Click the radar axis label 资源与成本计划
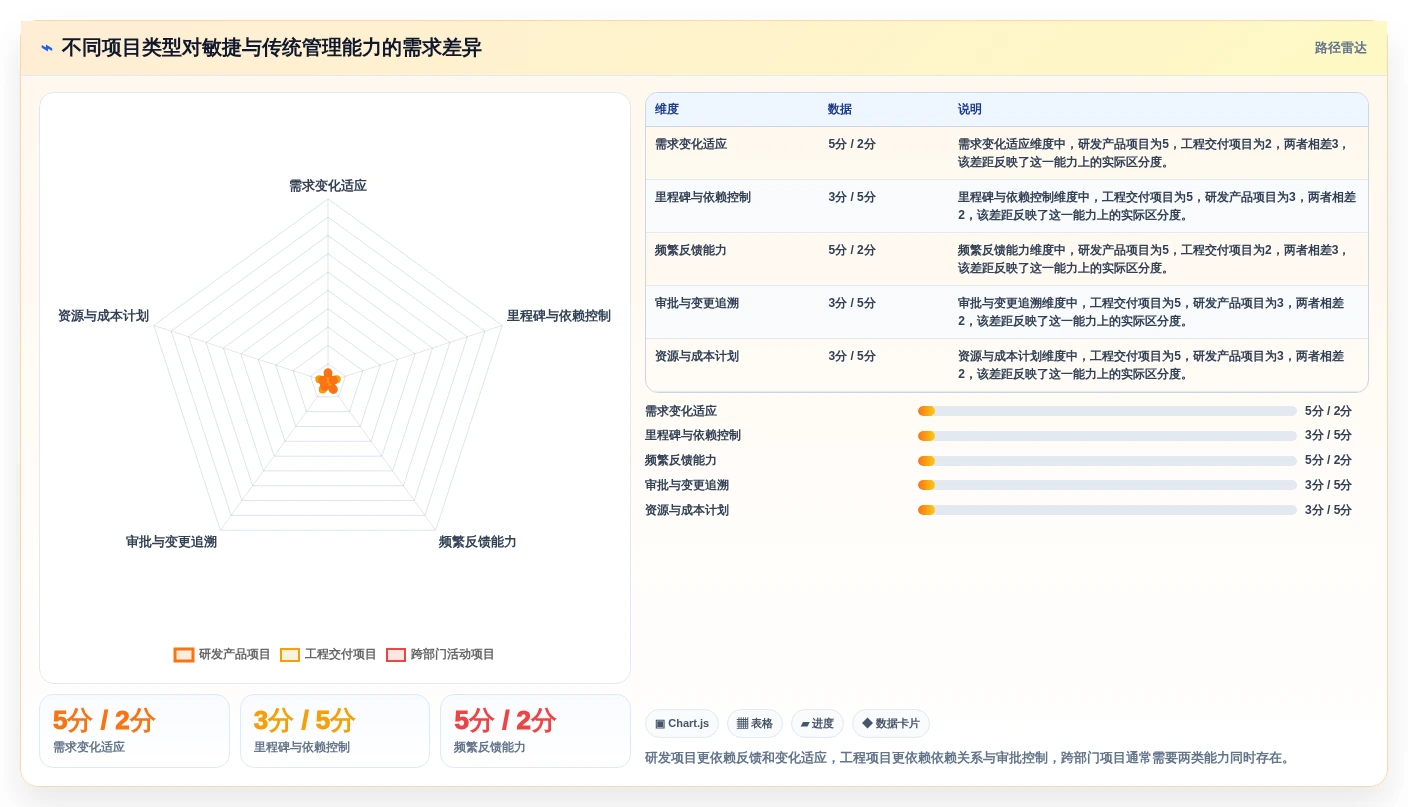The width and height of the screenshot is (1408, 807). tap(103, 316)
